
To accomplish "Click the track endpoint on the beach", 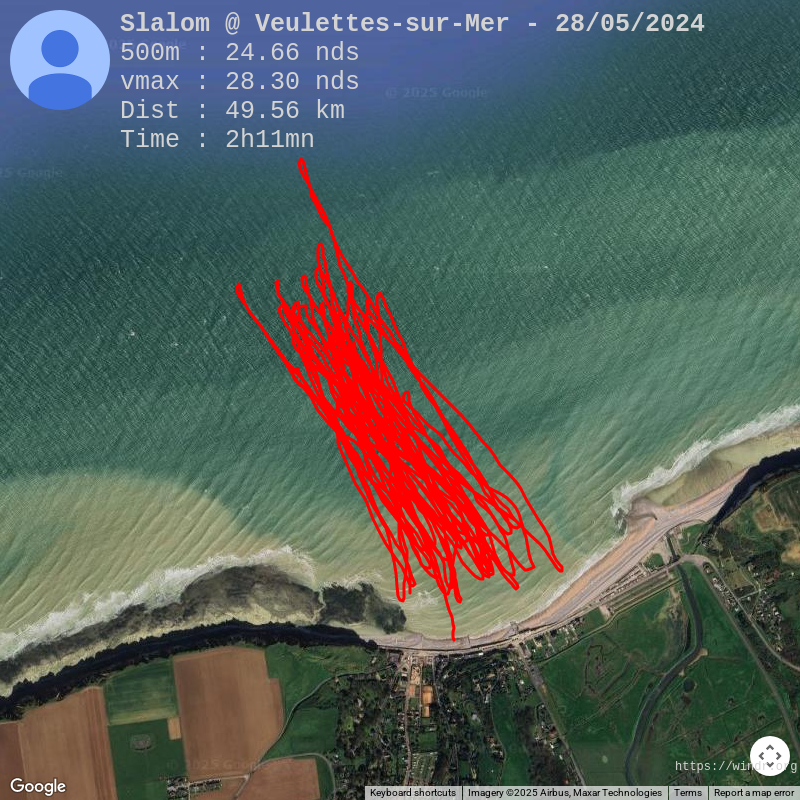I will tap(454, 638).
